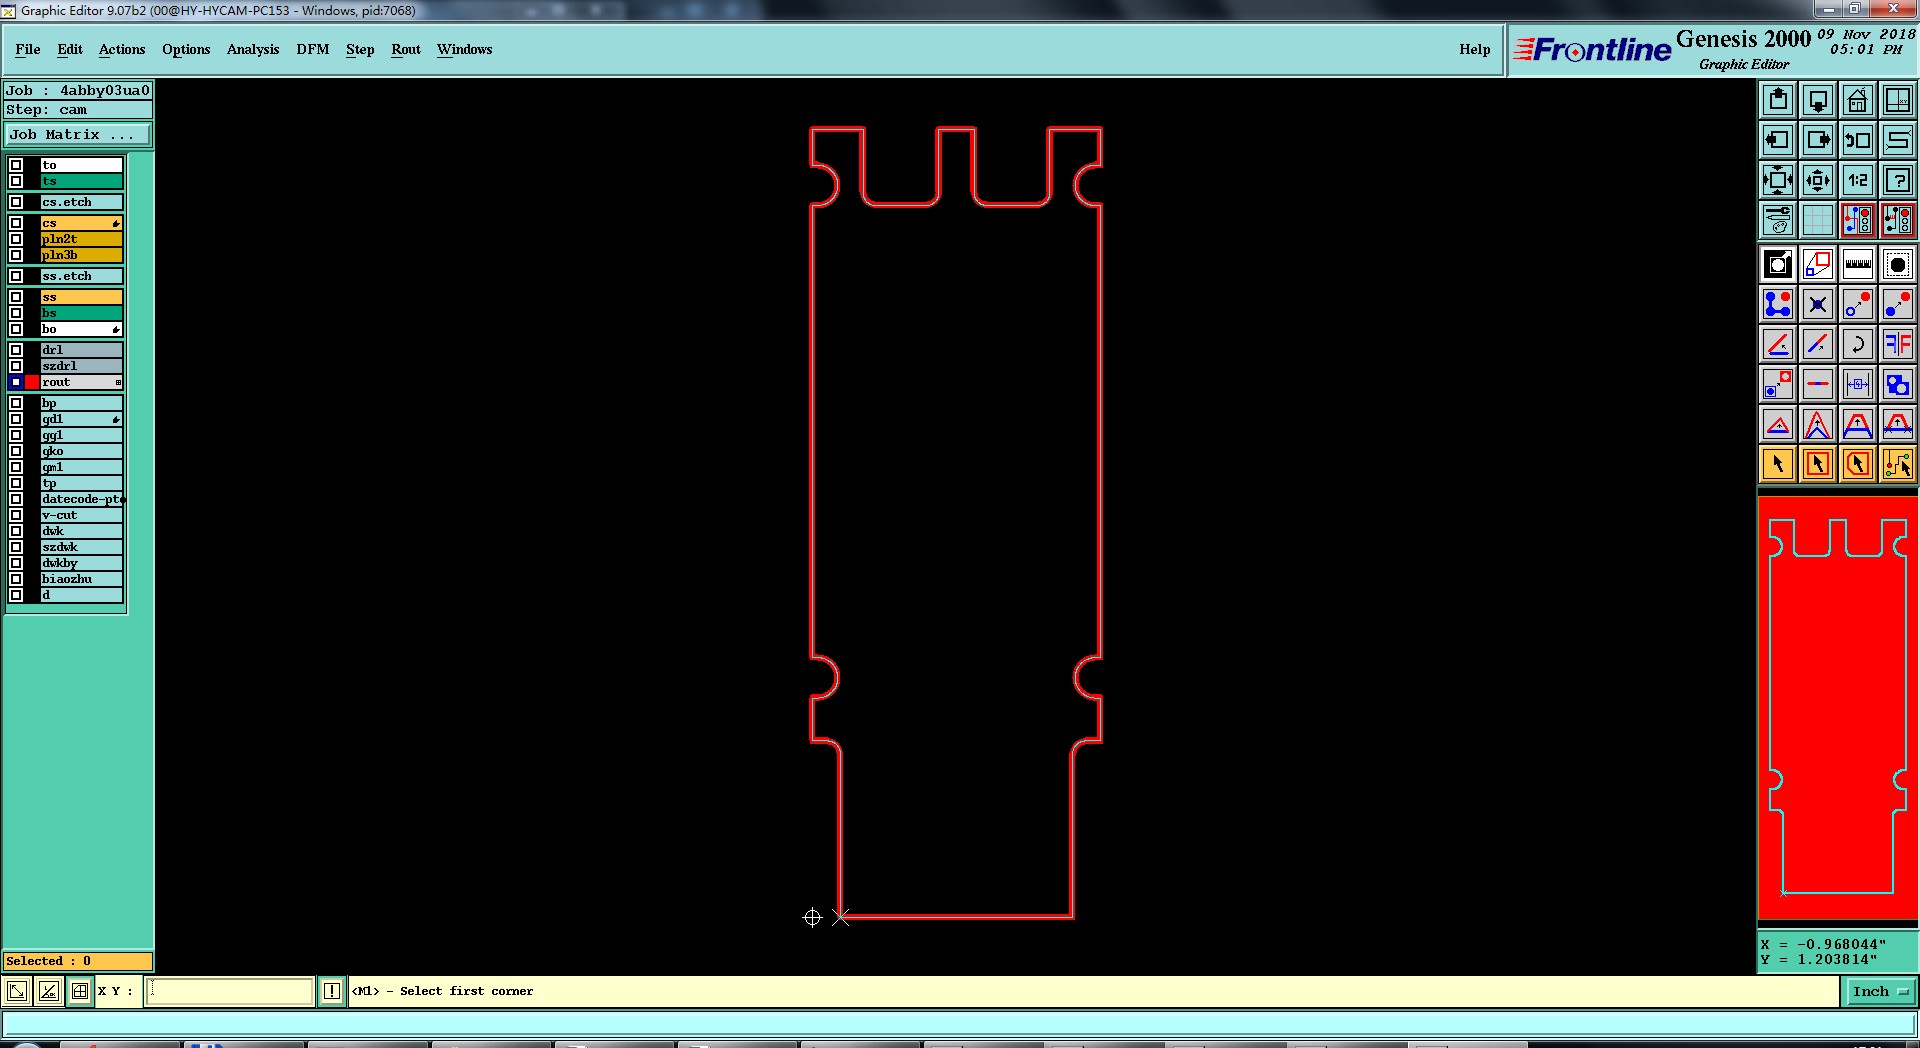
Task: Click the curved arrow rotate icon
Action: [x=1858, y=344]
